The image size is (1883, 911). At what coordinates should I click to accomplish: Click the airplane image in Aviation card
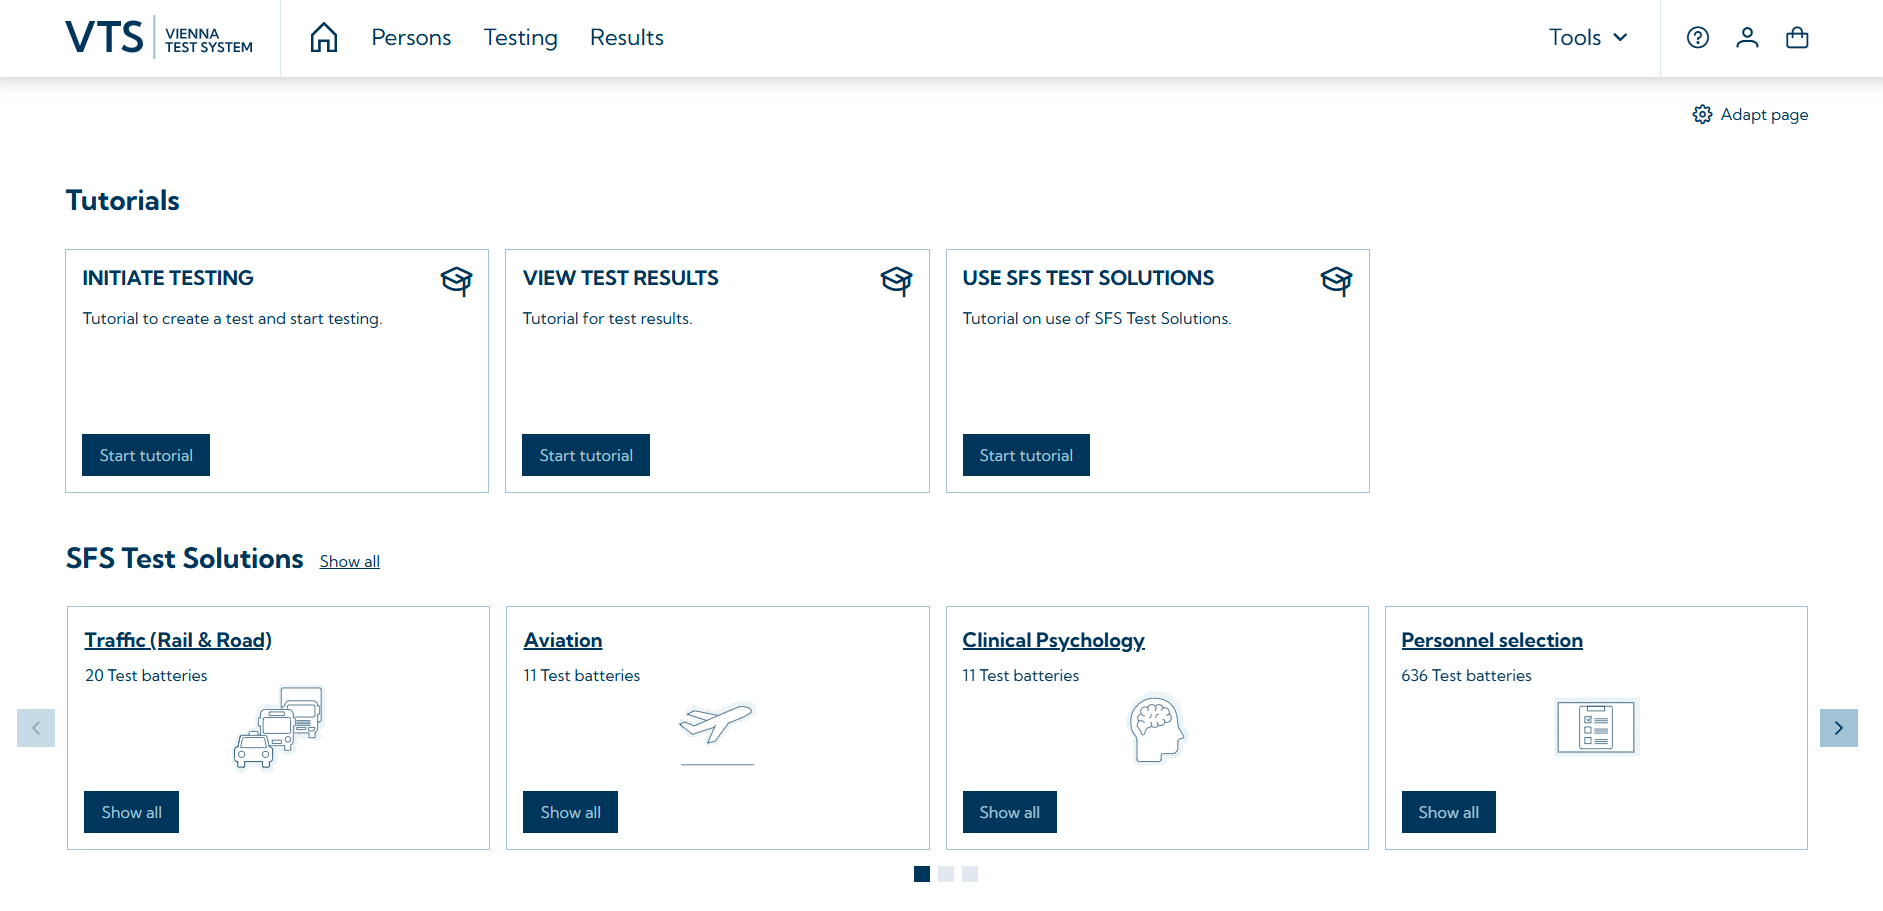tap(716, 726)
